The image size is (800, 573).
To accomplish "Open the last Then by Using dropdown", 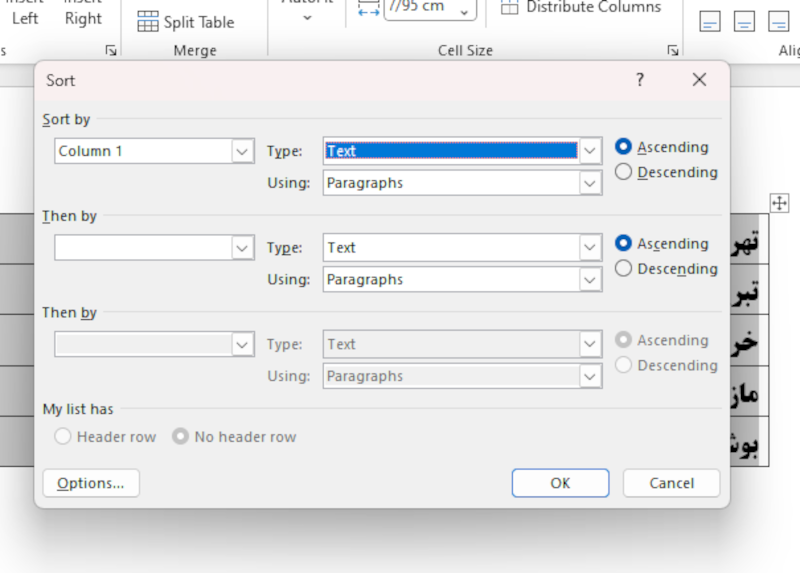I will coord(590,377).
